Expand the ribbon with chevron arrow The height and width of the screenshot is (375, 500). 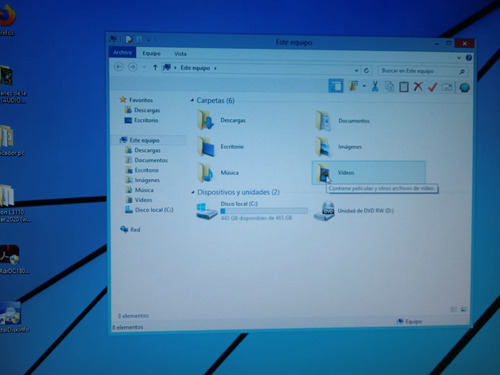pos(459,58)
